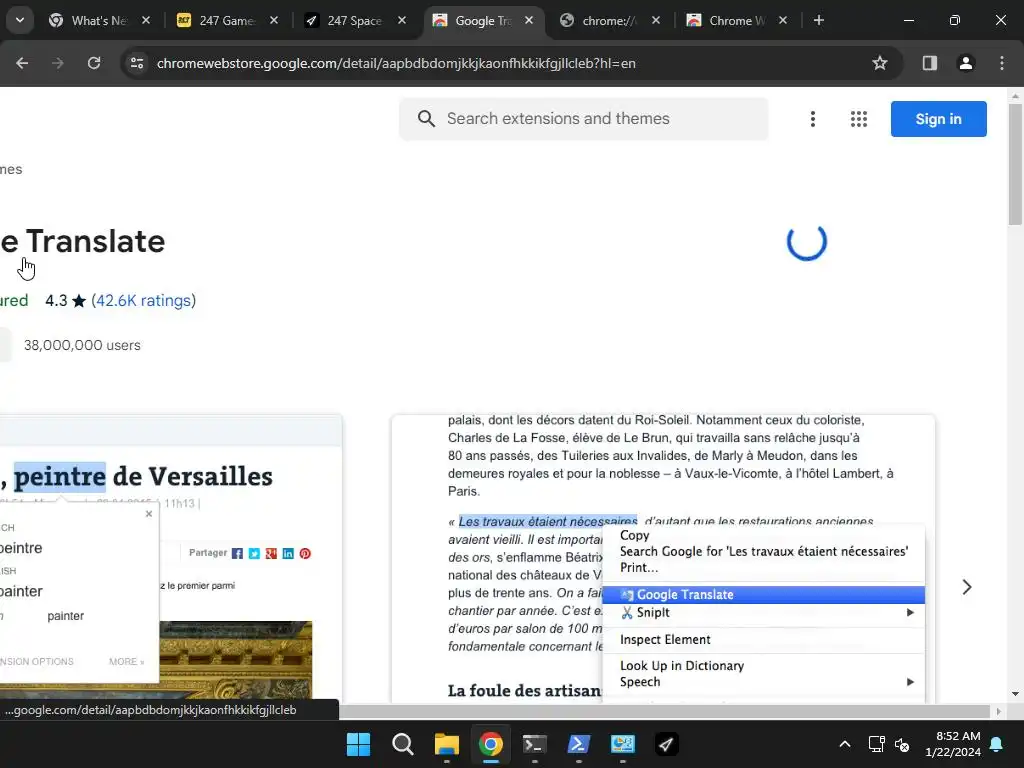View site information icon in address bar
Screen dimensions: 1024x768
[x=137, y=63]
